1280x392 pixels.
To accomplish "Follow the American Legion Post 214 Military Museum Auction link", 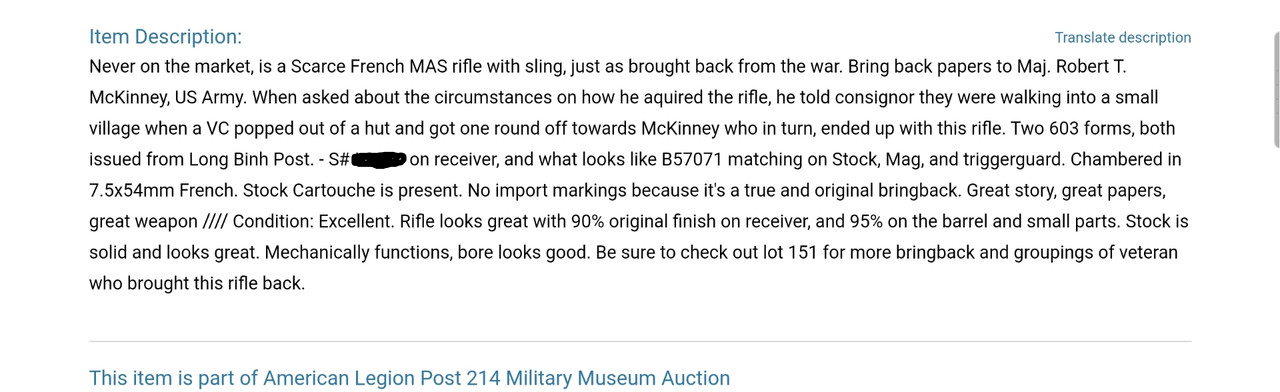I will [409, 378].
